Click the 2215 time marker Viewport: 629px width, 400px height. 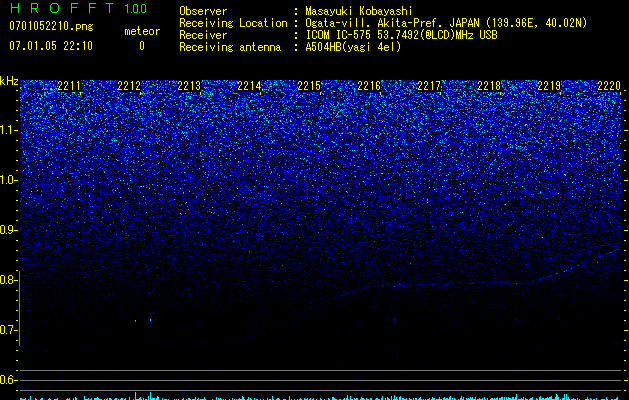coord(309,86)
